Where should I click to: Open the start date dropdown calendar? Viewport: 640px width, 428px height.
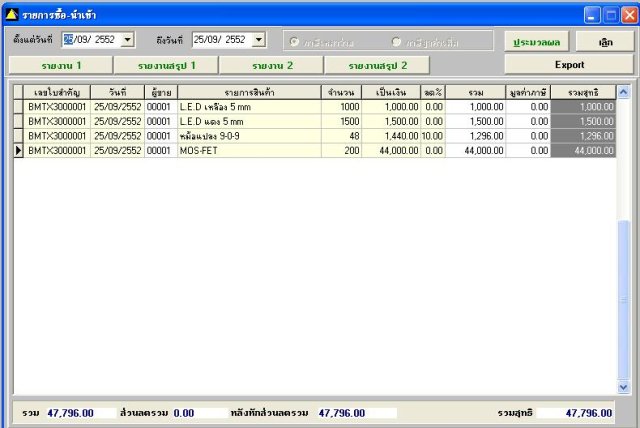coord(128,40)
